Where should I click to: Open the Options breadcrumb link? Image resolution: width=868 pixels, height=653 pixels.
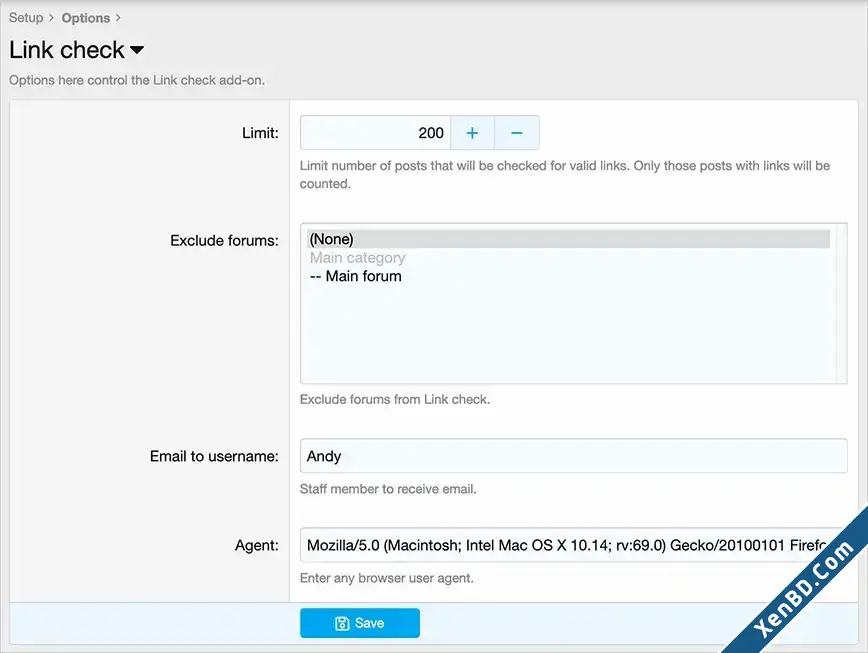tap(86, 18)
